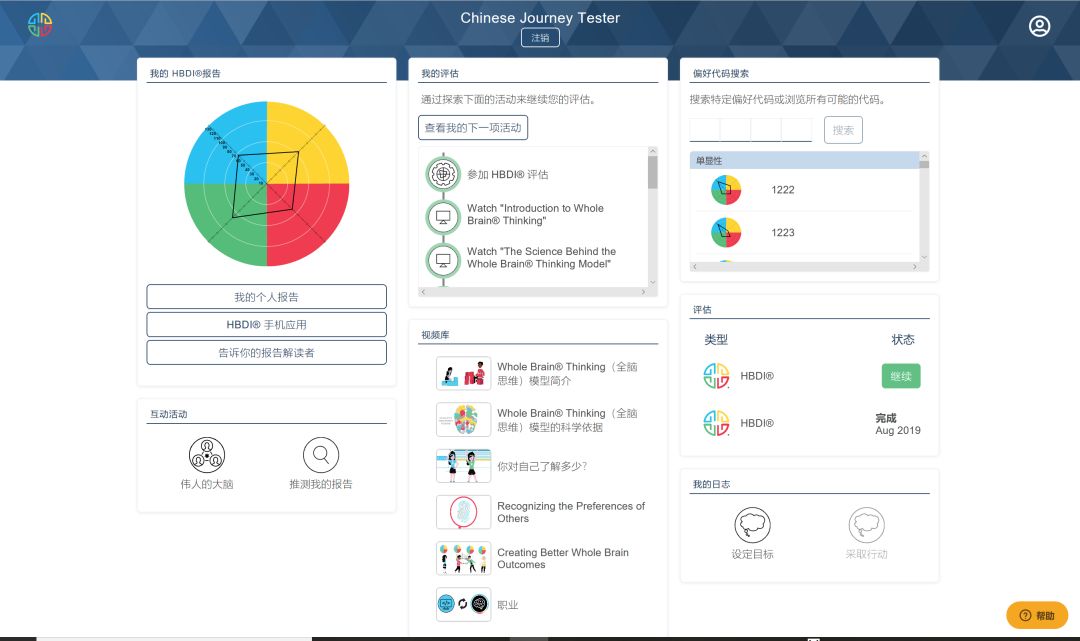This screenshot has height=641, width=1080.
Task: Click scroll right arrow of preference code list
Action: [x=915, y=266]
